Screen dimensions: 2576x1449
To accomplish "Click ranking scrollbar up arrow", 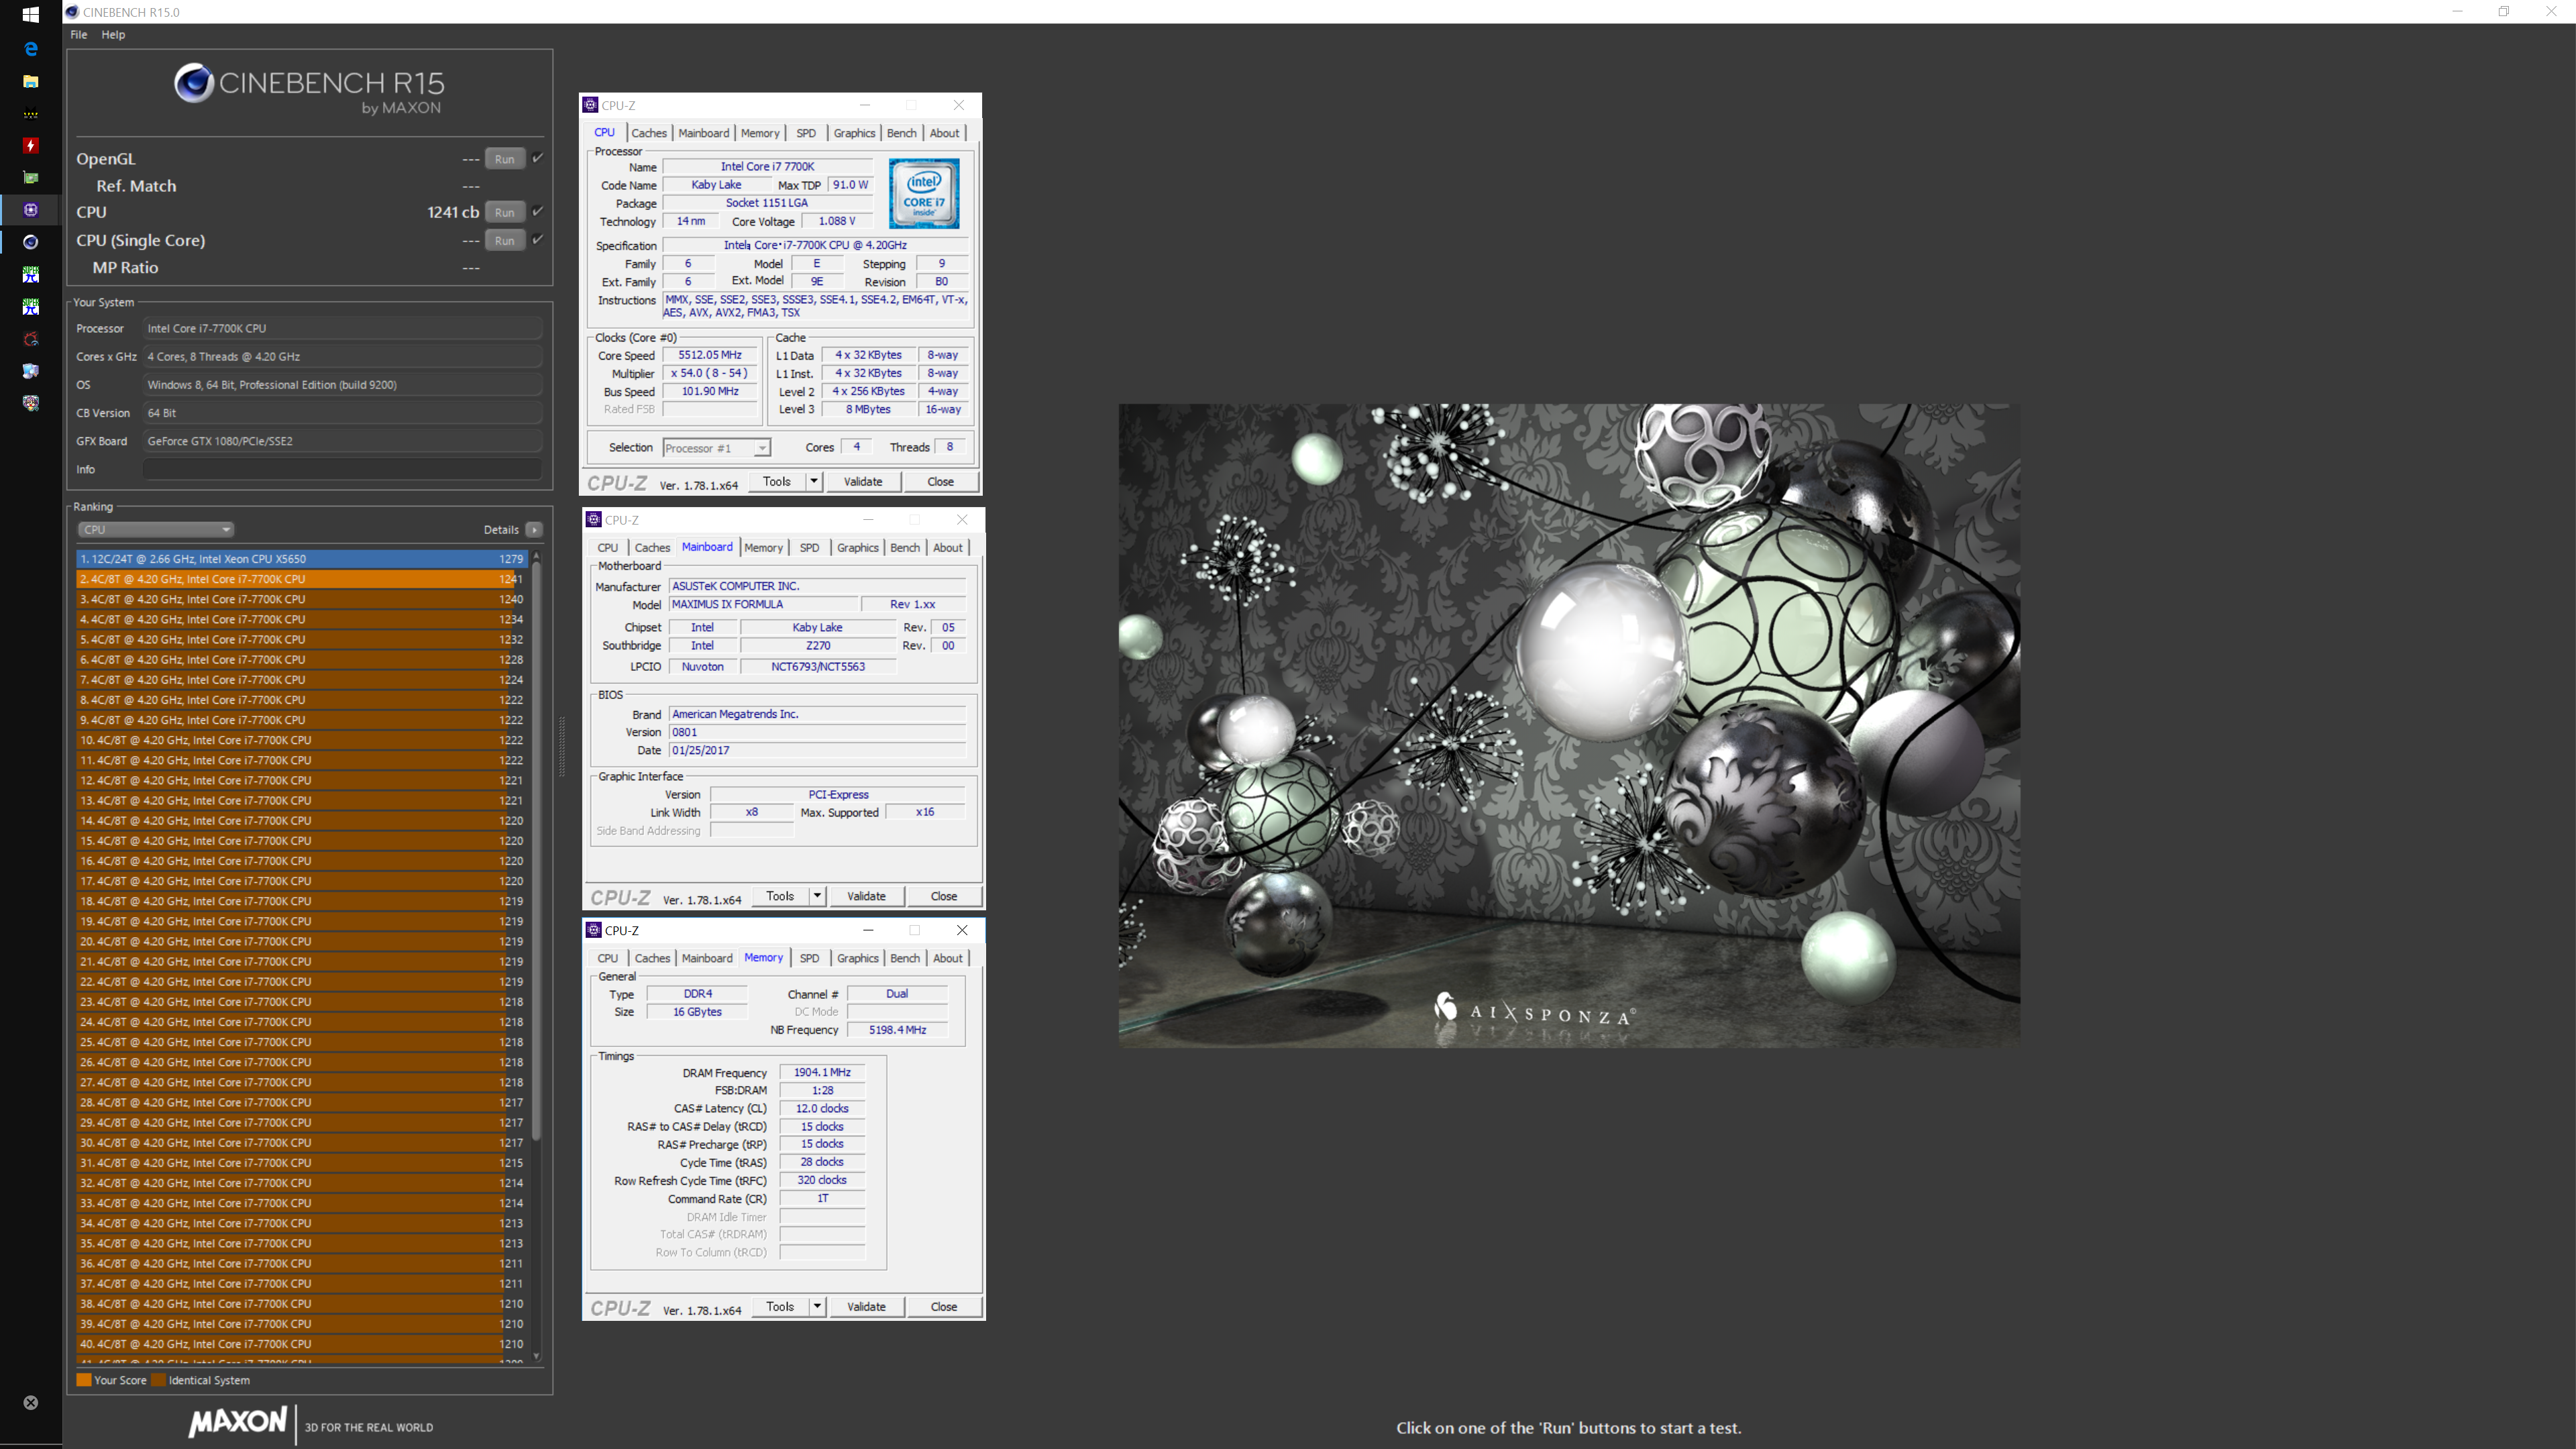I will click(537, 555).
